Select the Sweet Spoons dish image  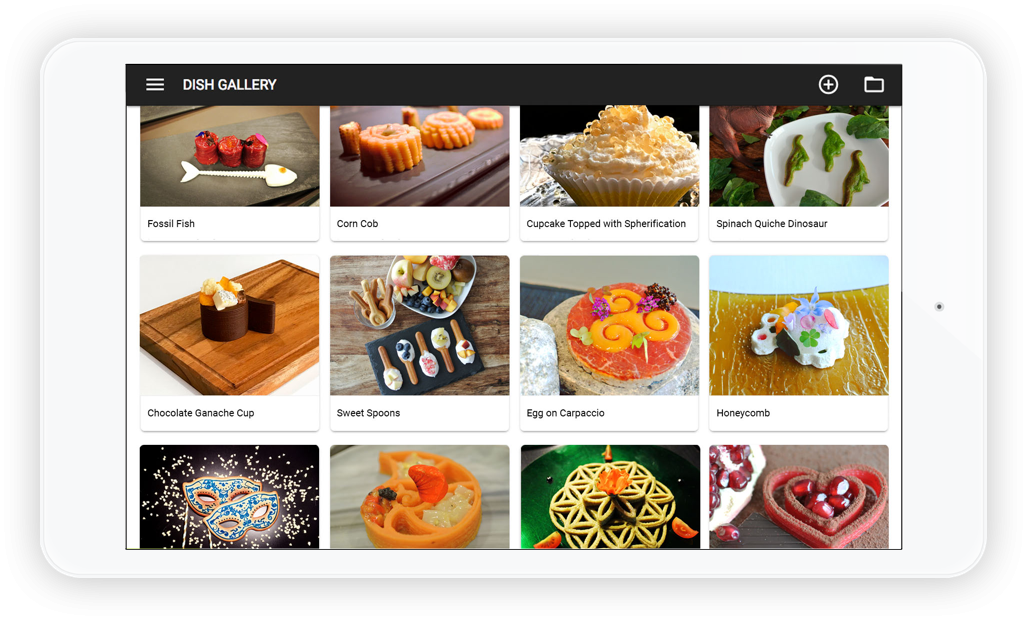tap(419, 325)
